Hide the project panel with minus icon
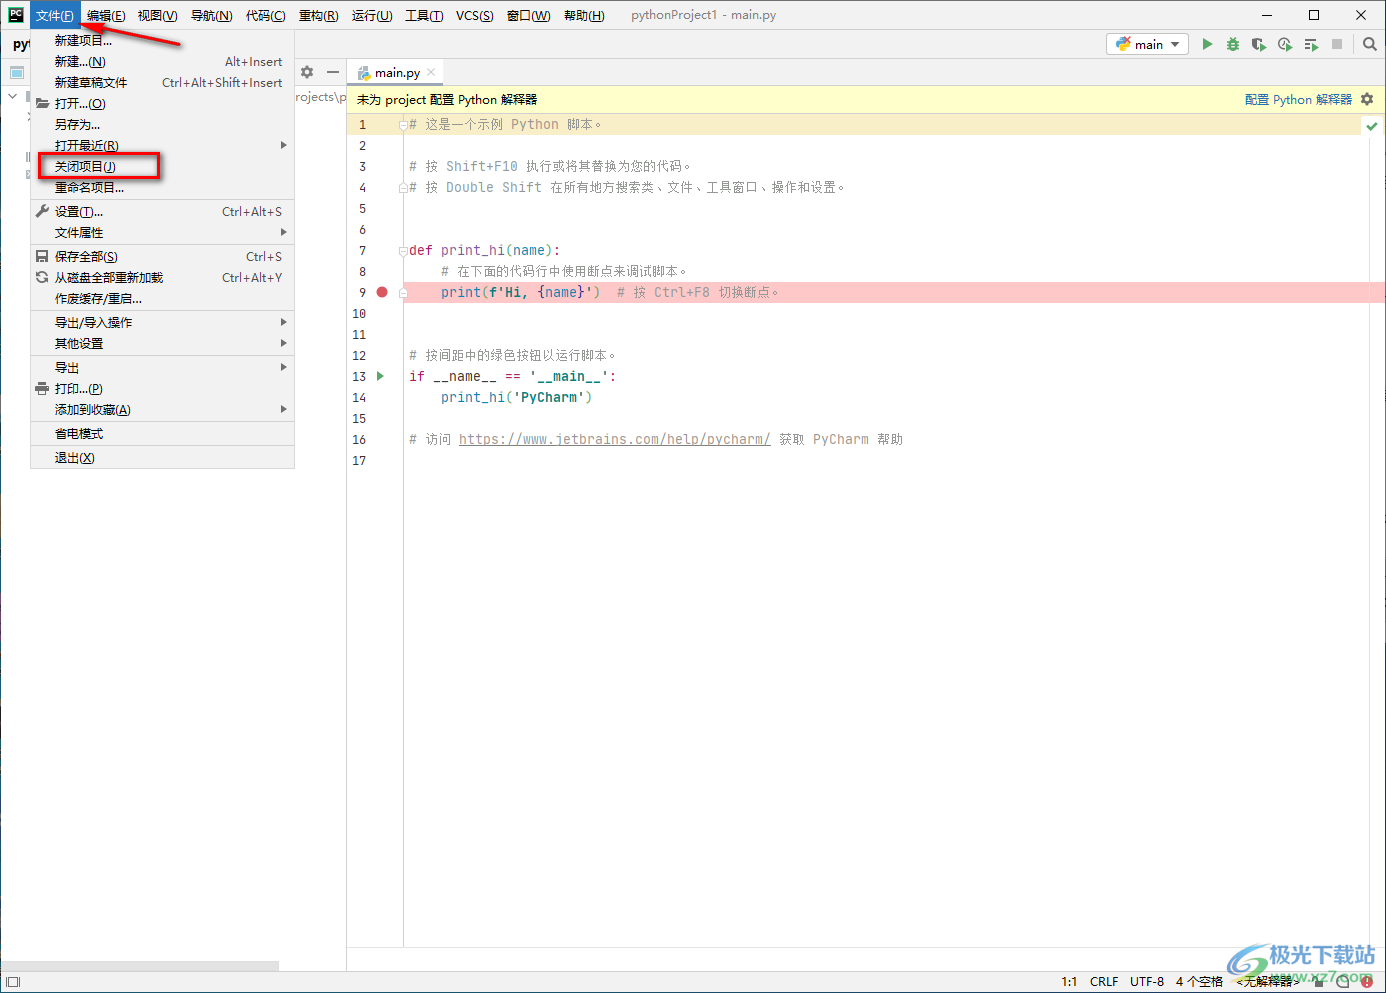1386x993 pixels. pos(333,72)
